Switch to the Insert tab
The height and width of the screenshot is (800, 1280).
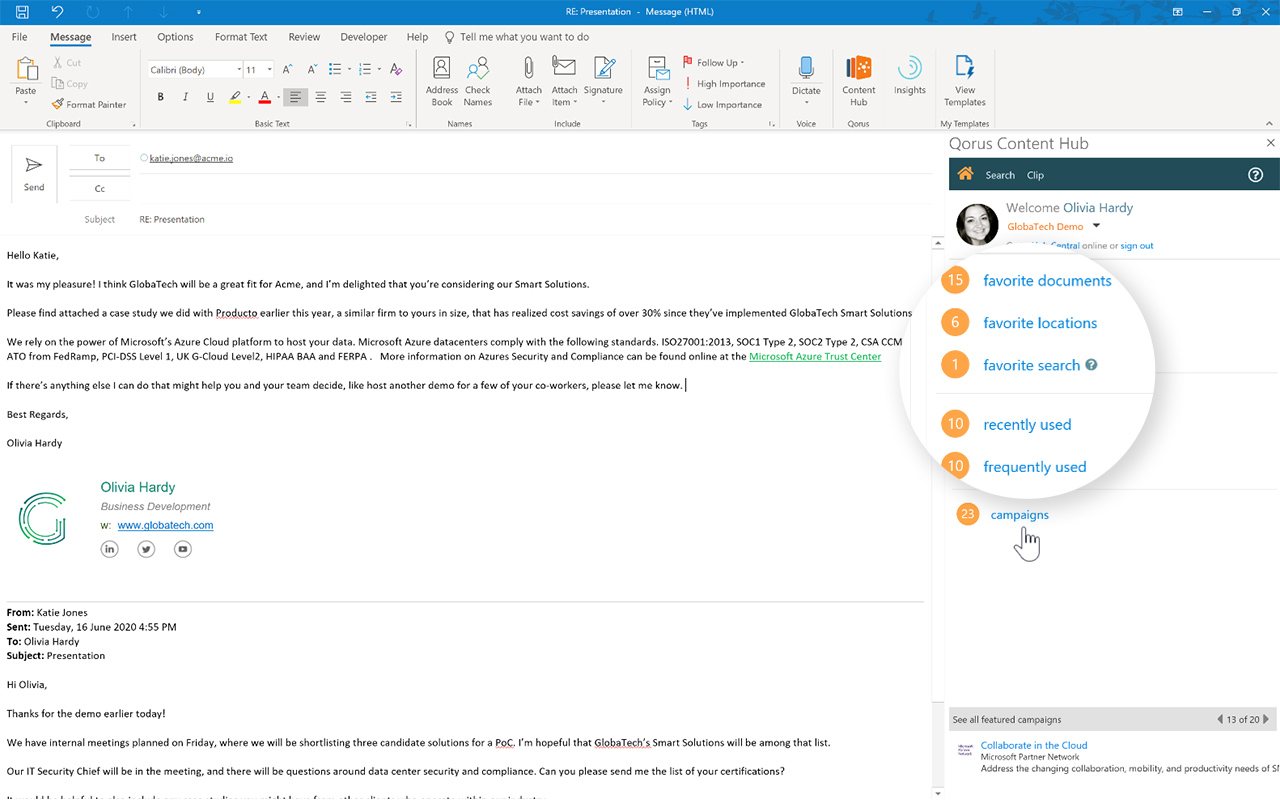pyautogui.click(x=124, y=37)
